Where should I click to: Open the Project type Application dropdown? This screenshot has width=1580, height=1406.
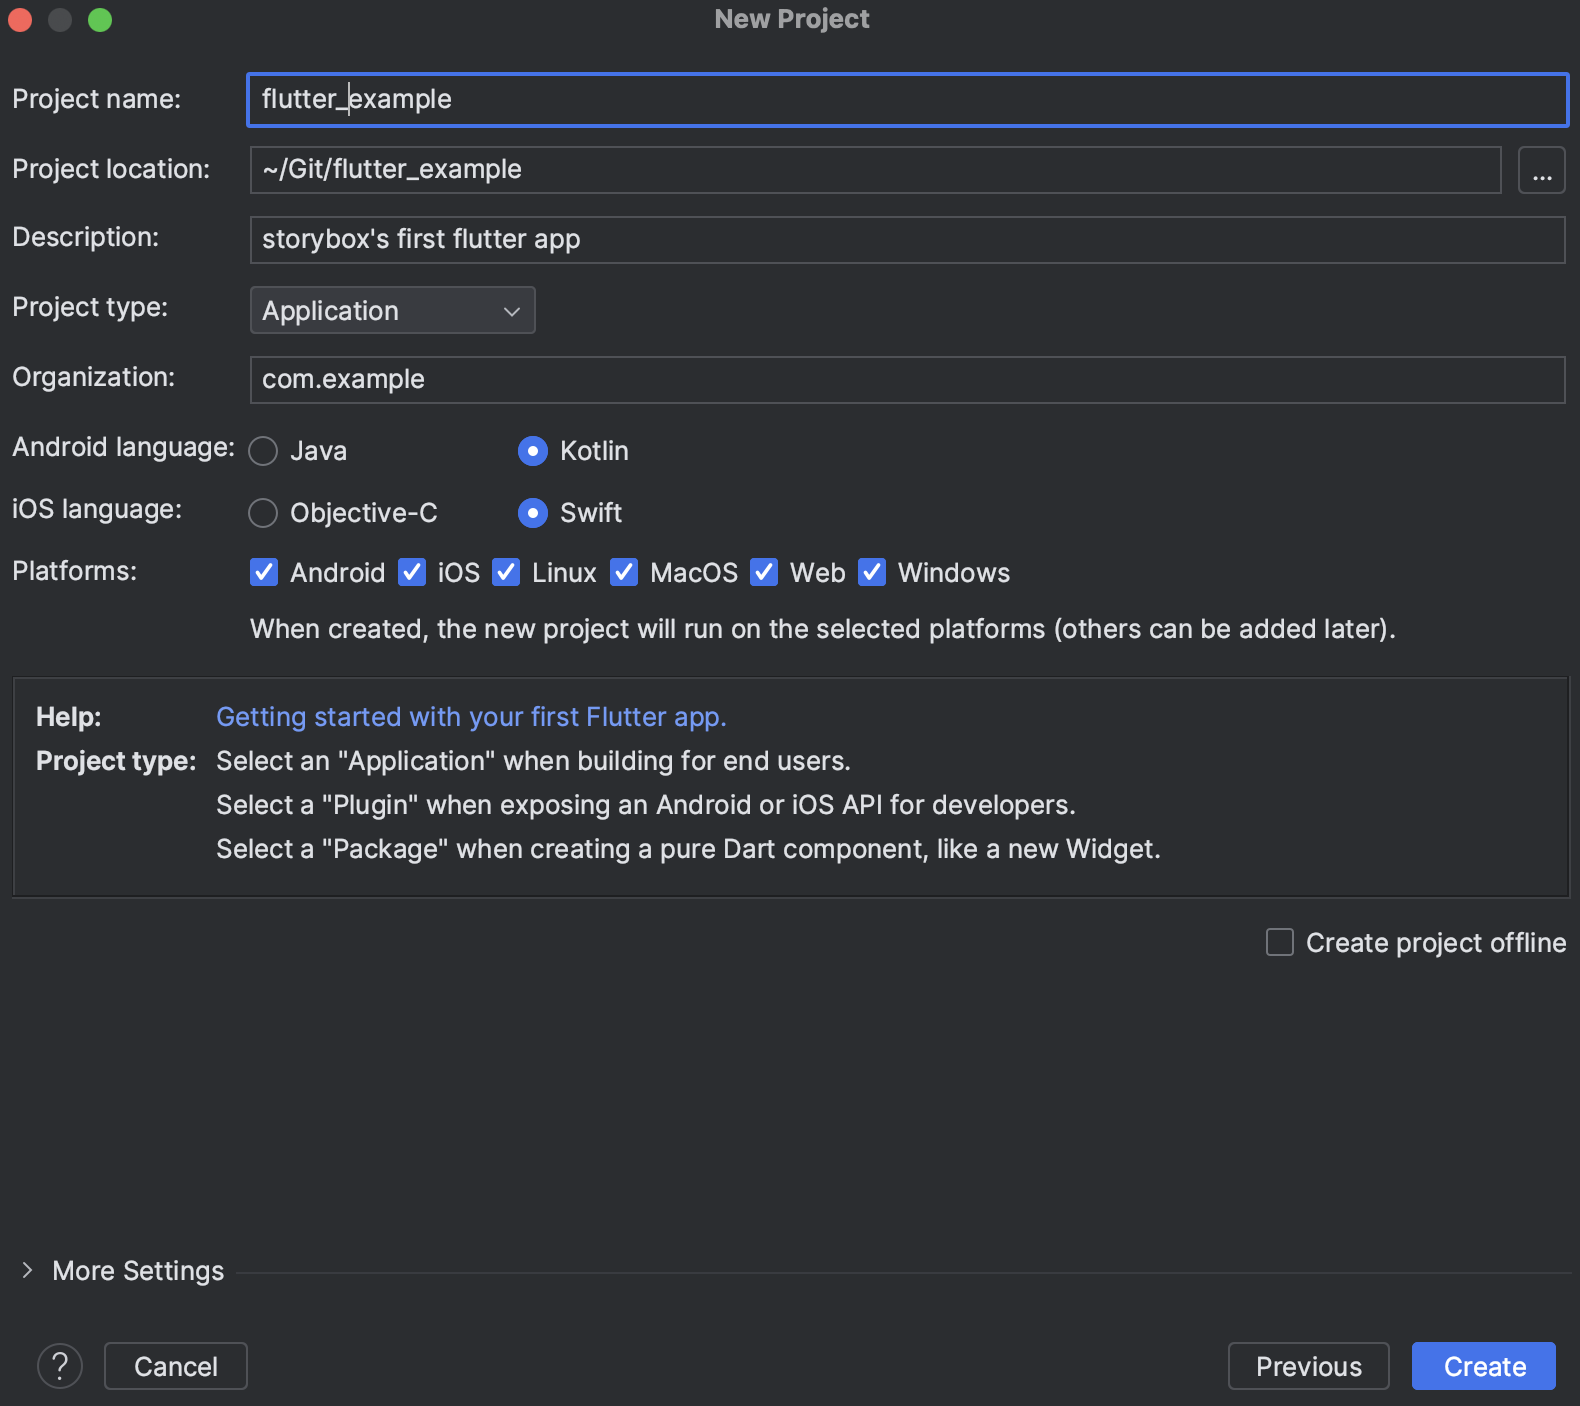click(x=392, y=310)
